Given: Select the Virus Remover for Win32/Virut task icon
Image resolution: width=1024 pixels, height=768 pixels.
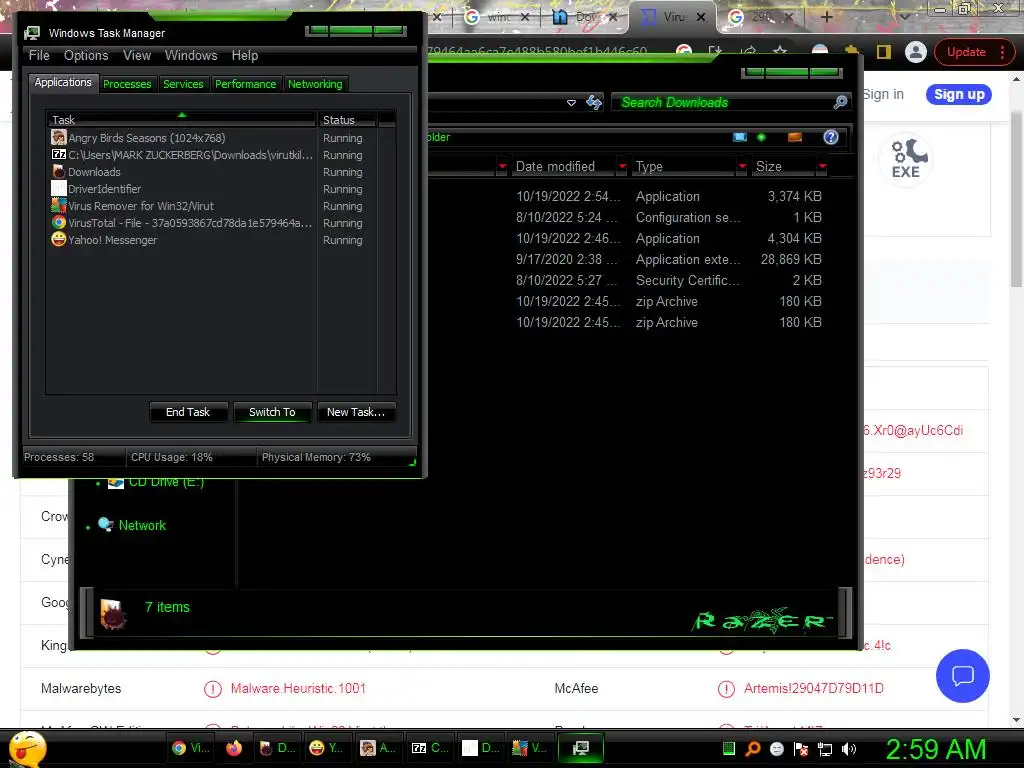Looking at the screenshot, I should coord(59,206).
